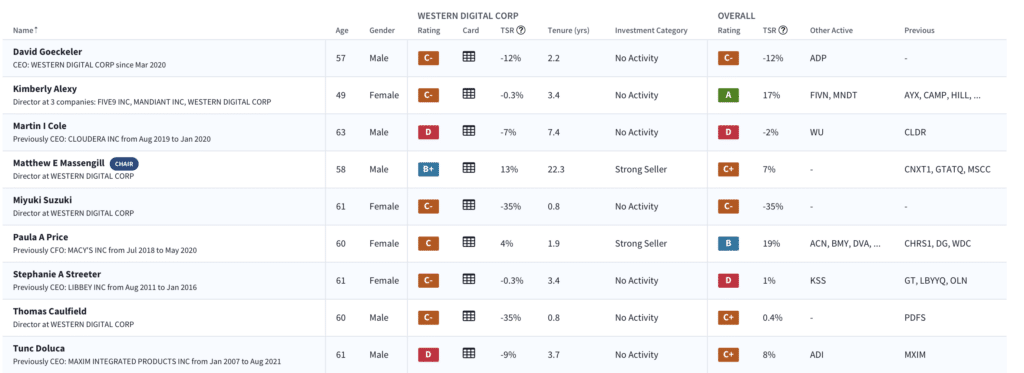Click Kimberly Alexy's green A overall rating
Viewport: 1024px width, 373px height.
click(x=728, y=95)
